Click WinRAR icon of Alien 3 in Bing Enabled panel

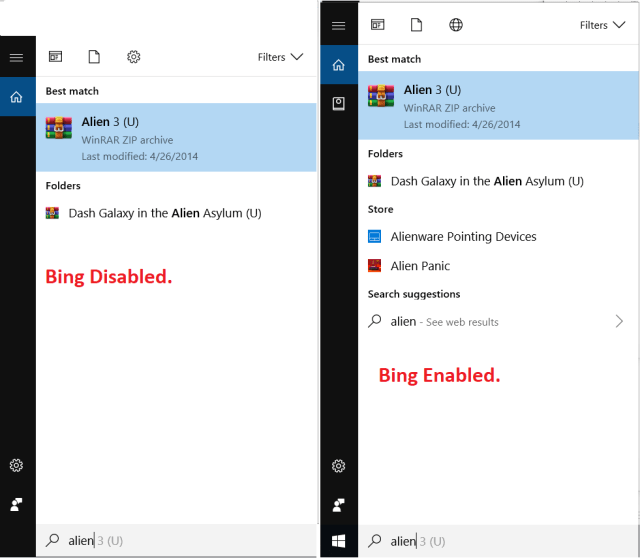pos(381,96)
